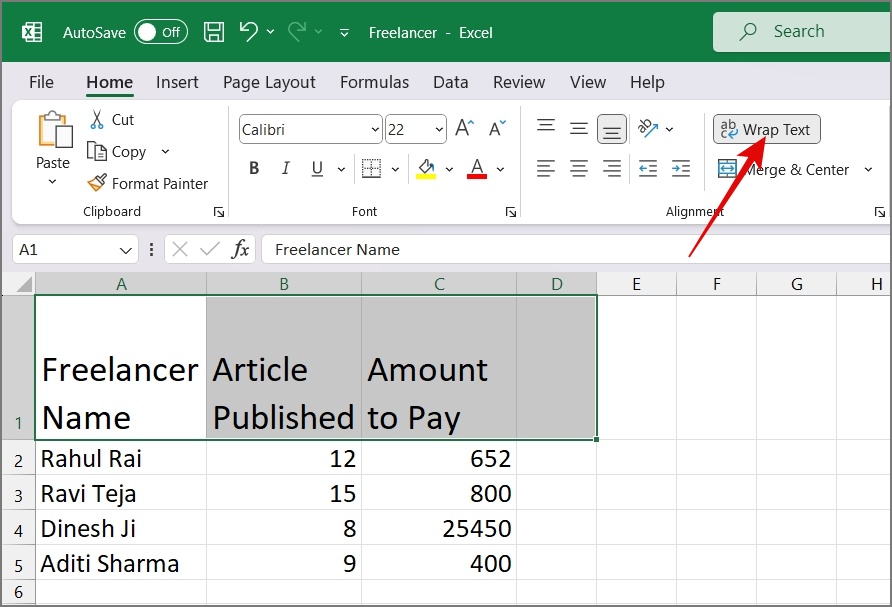
Task: Activate the Format Painter brush
Action: [97, 183]
